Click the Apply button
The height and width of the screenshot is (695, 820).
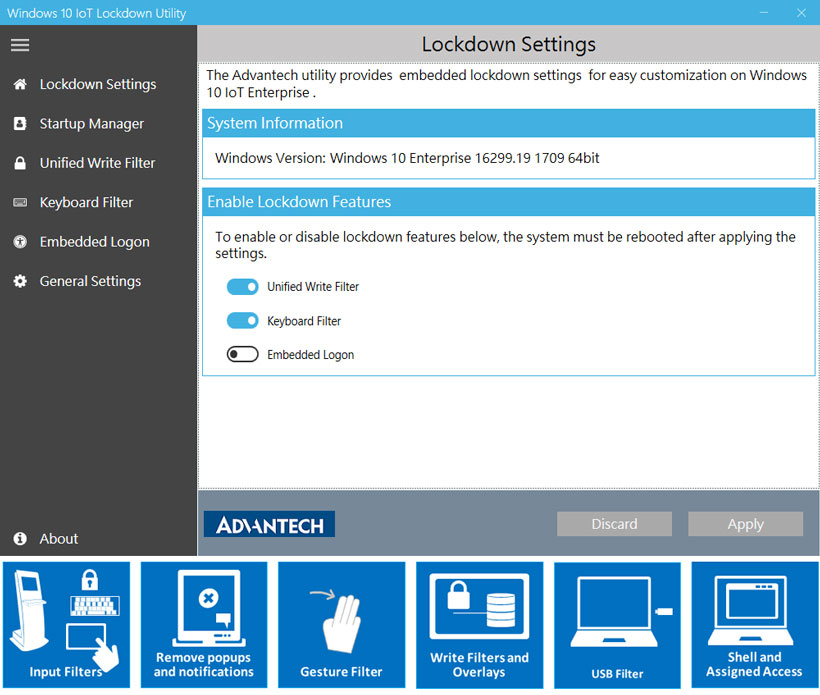click(x=746, y=524)
